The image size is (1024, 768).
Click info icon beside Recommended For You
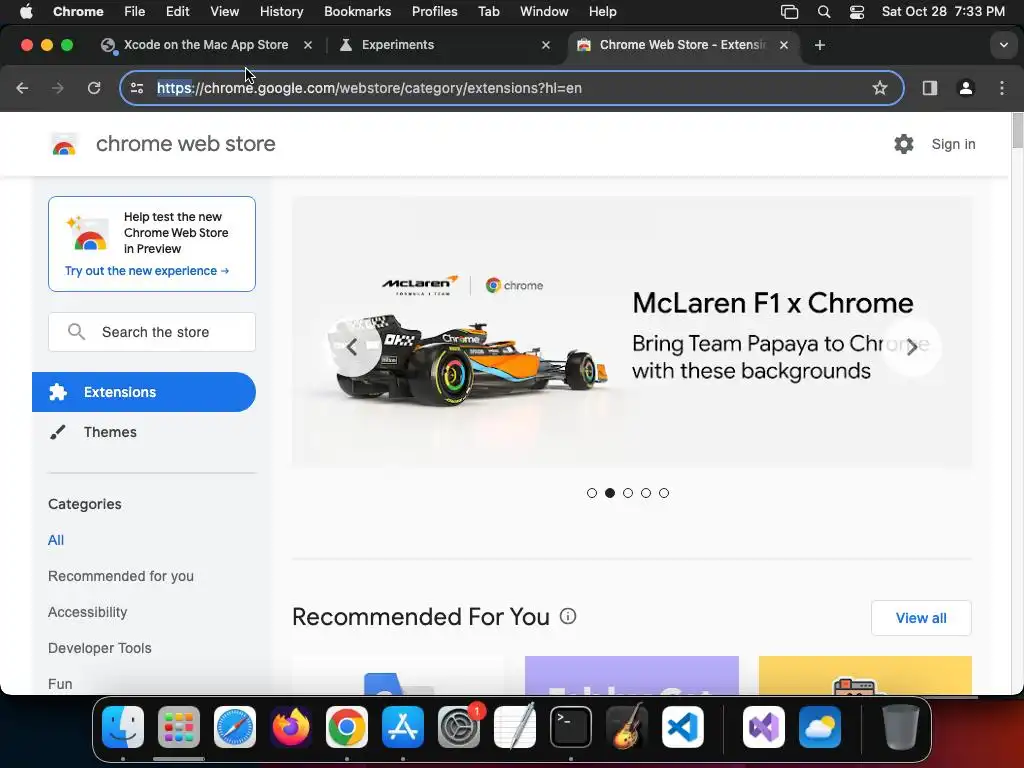(x=568, y=616)
